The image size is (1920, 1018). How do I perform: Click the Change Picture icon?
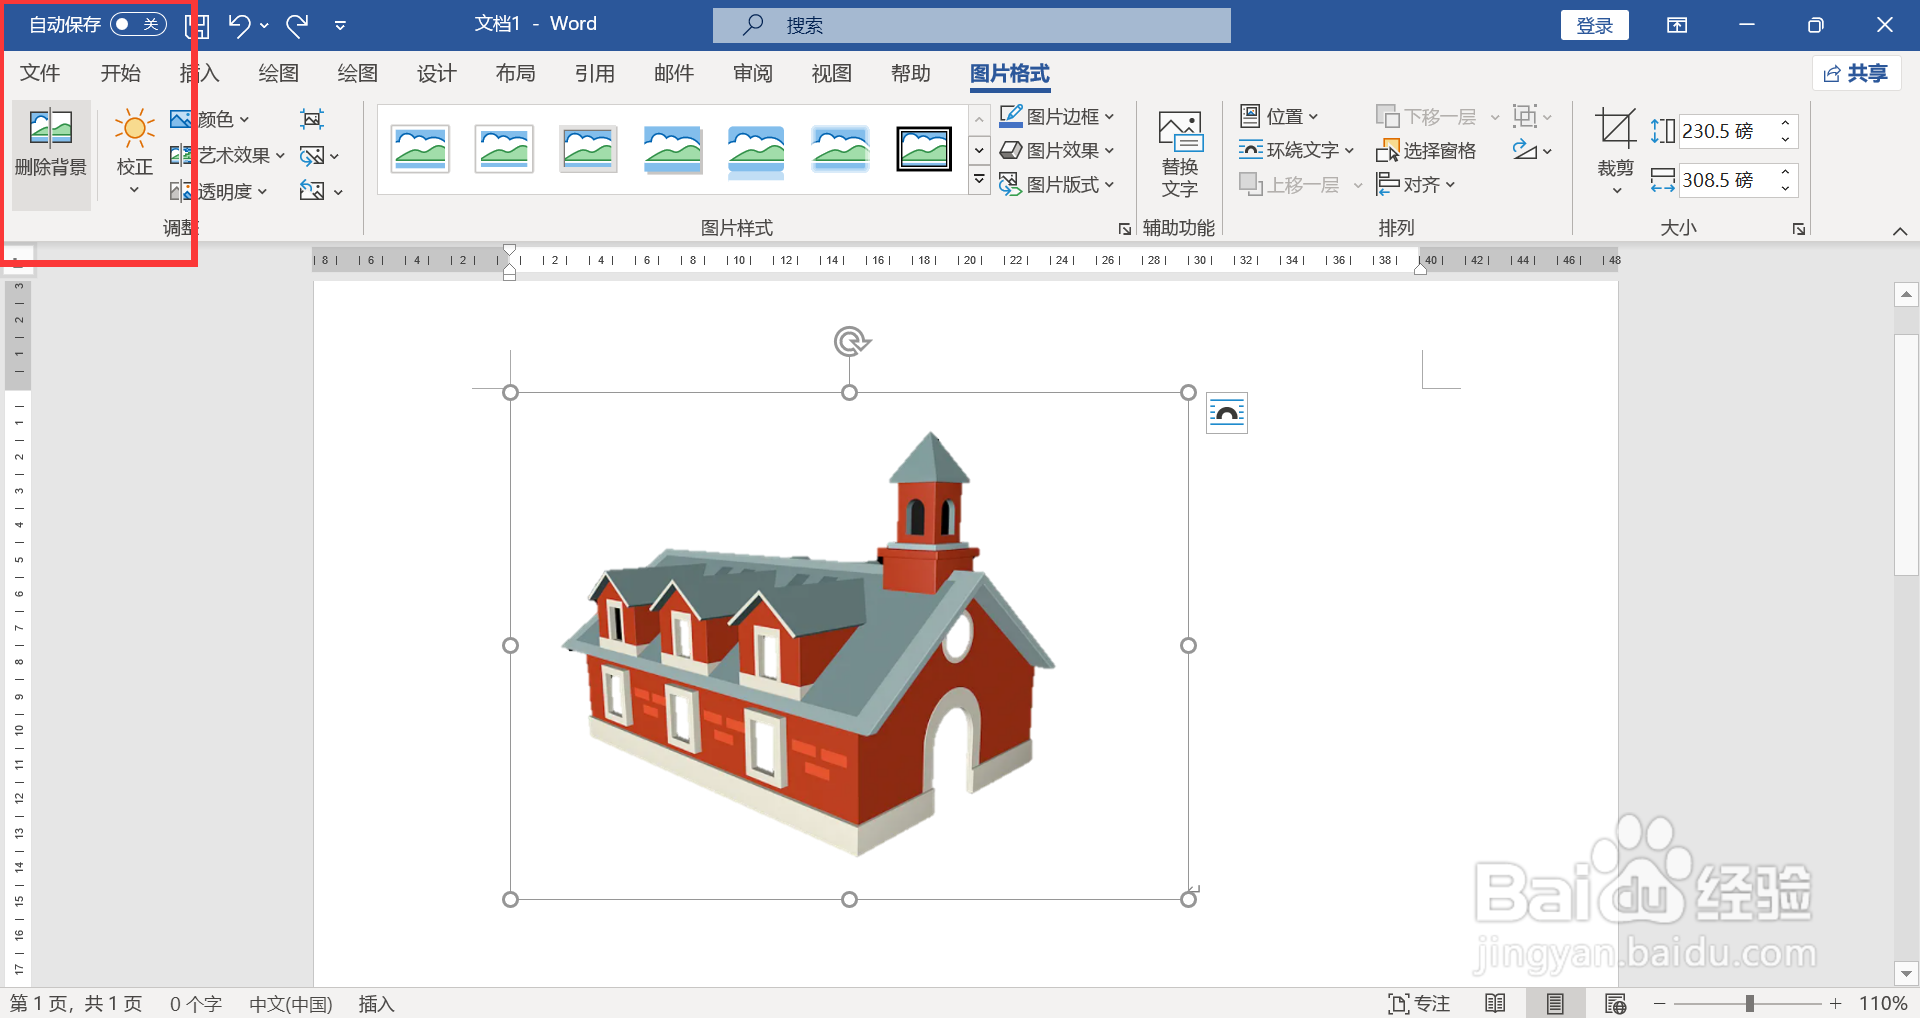(x=319, y=155)
